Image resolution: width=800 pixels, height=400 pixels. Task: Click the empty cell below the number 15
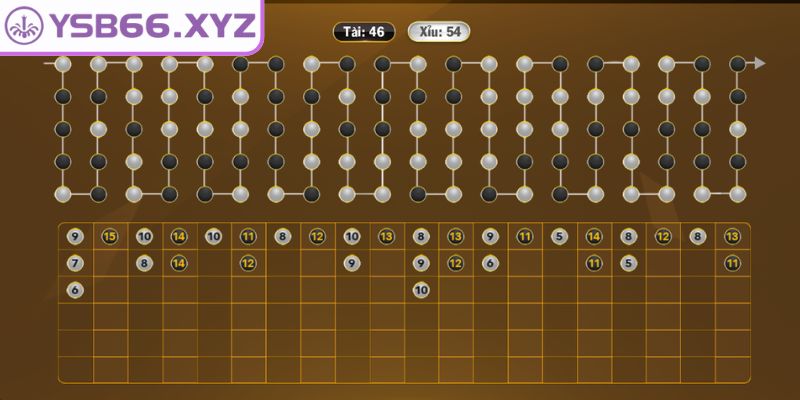110,263
